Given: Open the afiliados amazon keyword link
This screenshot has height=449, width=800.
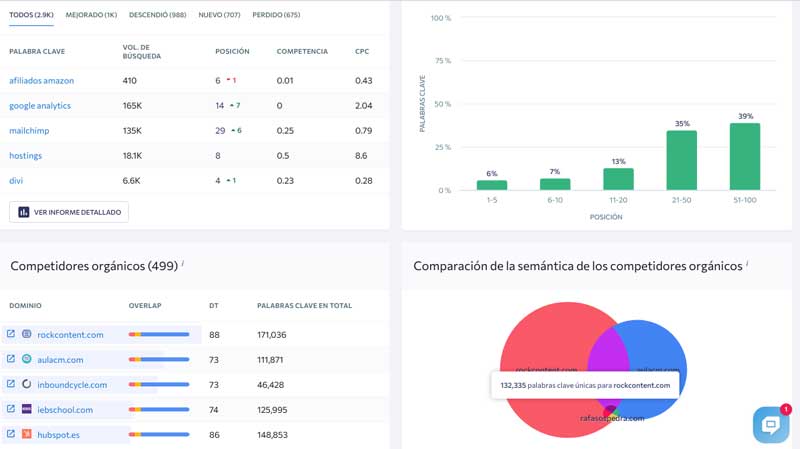Looking at the screenshot, I should click(41, 80).
